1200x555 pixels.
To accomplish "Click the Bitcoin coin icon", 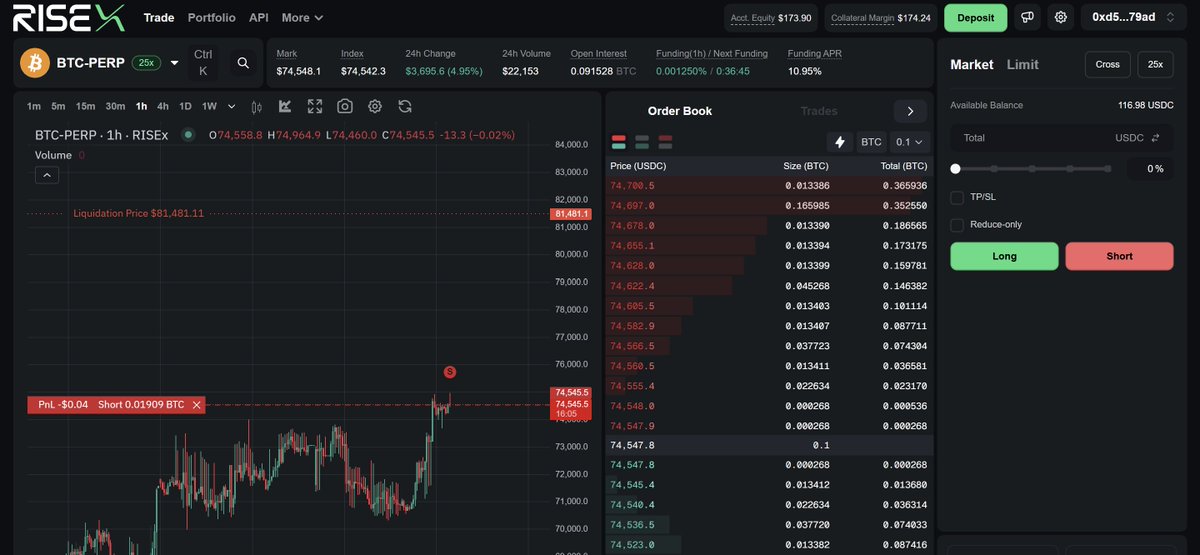I will 35,63.
